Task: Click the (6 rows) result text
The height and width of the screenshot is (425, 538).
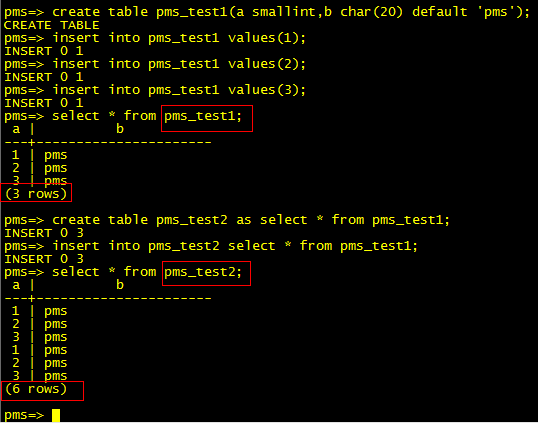Action: (x=36, y=389)
